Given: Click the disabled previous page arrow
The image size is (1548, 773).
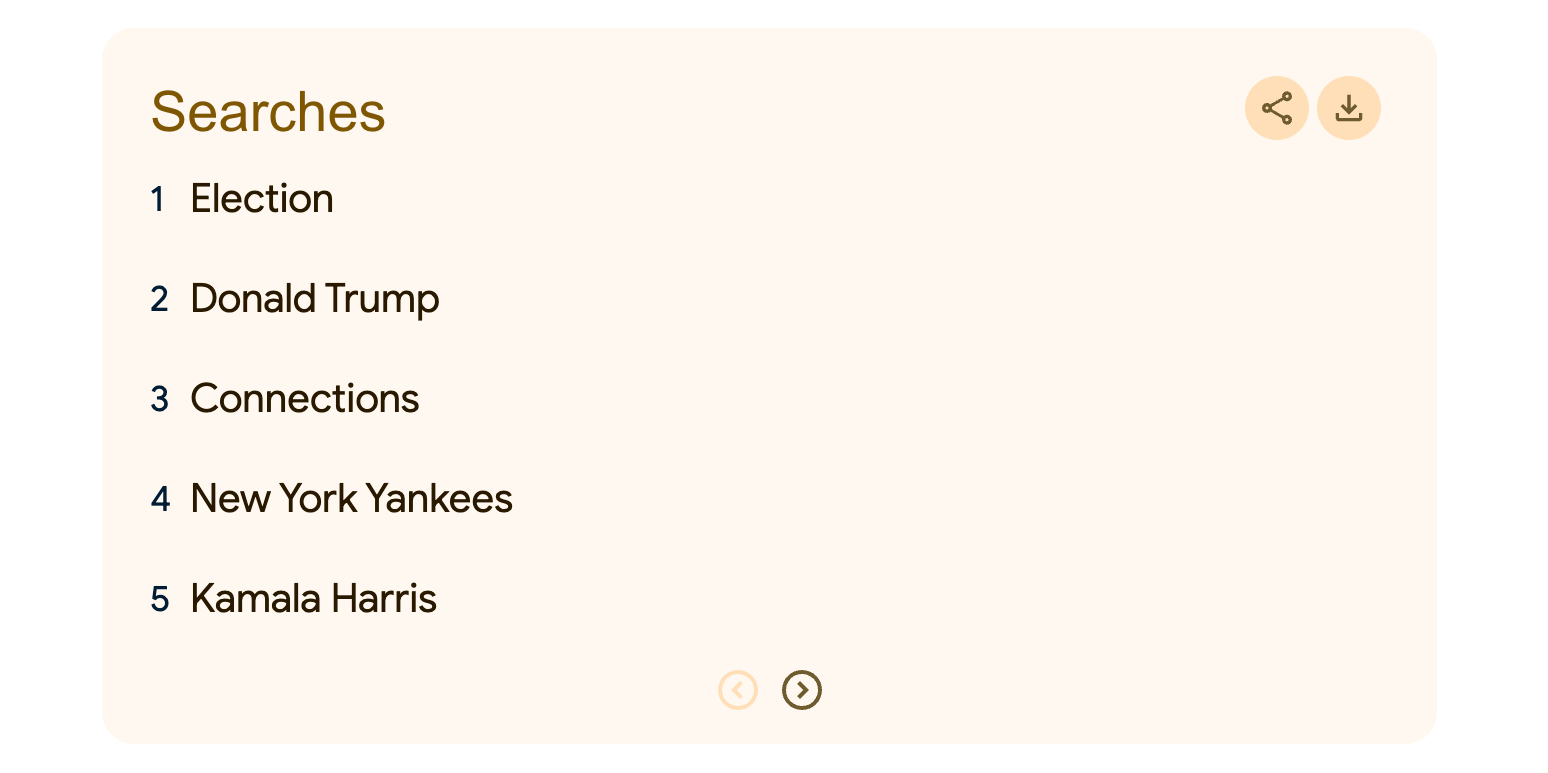Looking at the screenshot, I should click(x=738, y=690).
